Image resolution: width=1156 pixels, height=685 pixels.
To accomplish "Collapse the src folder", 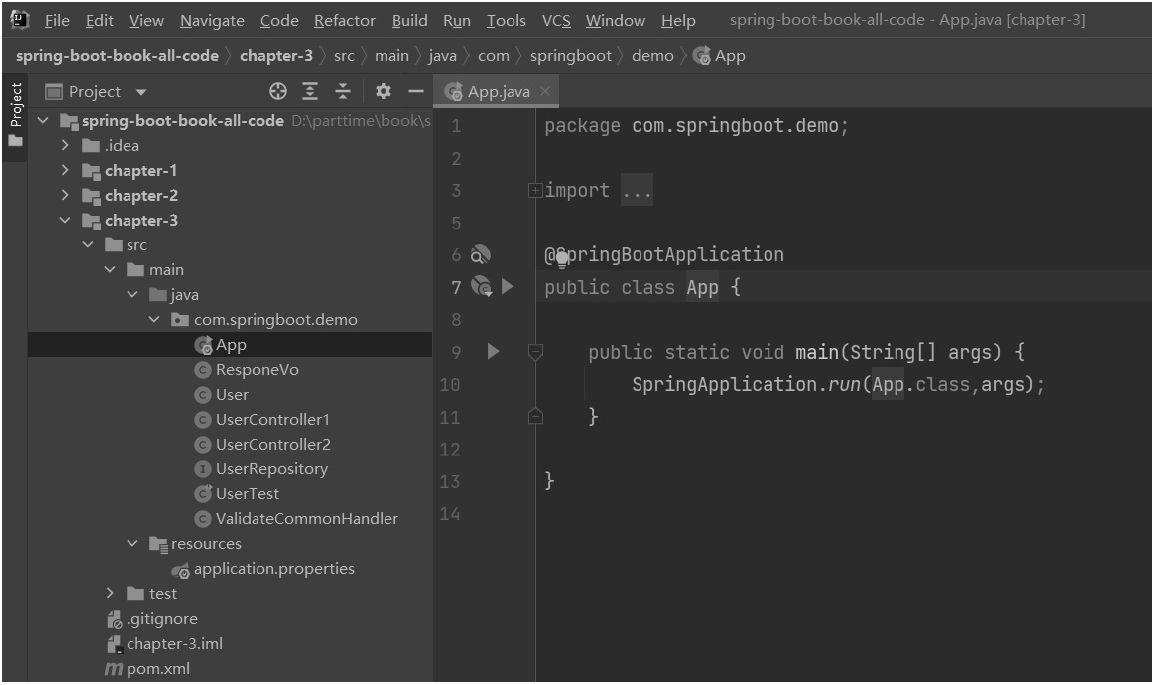I will tap(88, 244).
